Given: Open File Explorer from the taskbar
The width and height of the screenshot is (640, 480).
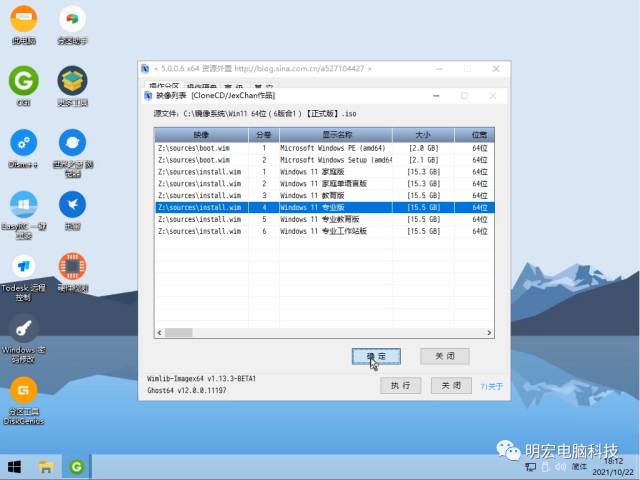Looking at the screenshot, I should [46, 467].
